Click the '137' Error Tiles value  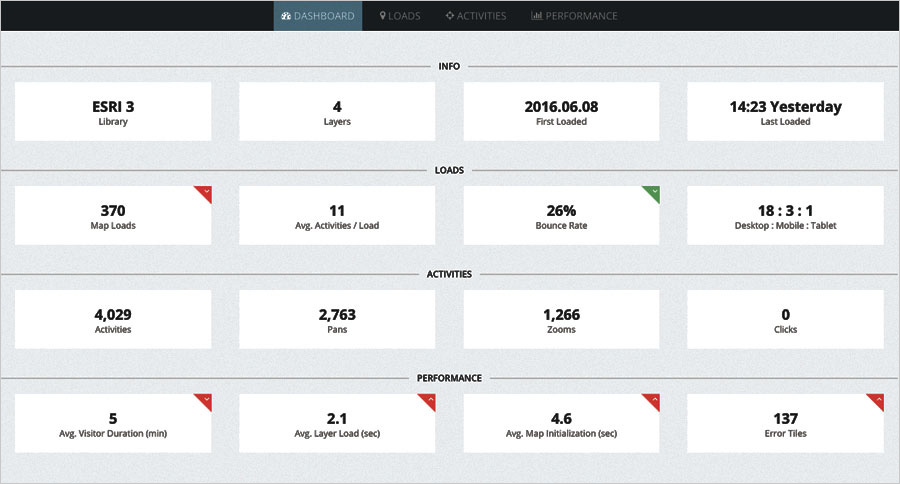tap(785, 419)
